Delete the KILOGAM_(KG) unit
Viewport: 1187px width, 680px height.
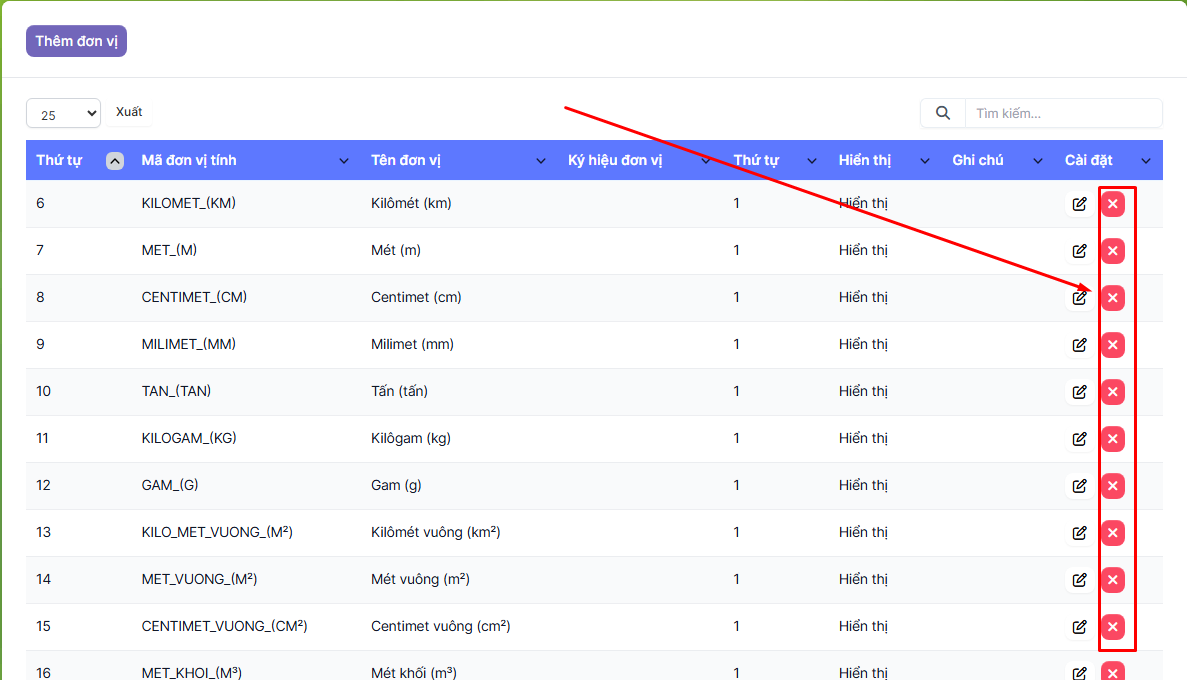1112,439
